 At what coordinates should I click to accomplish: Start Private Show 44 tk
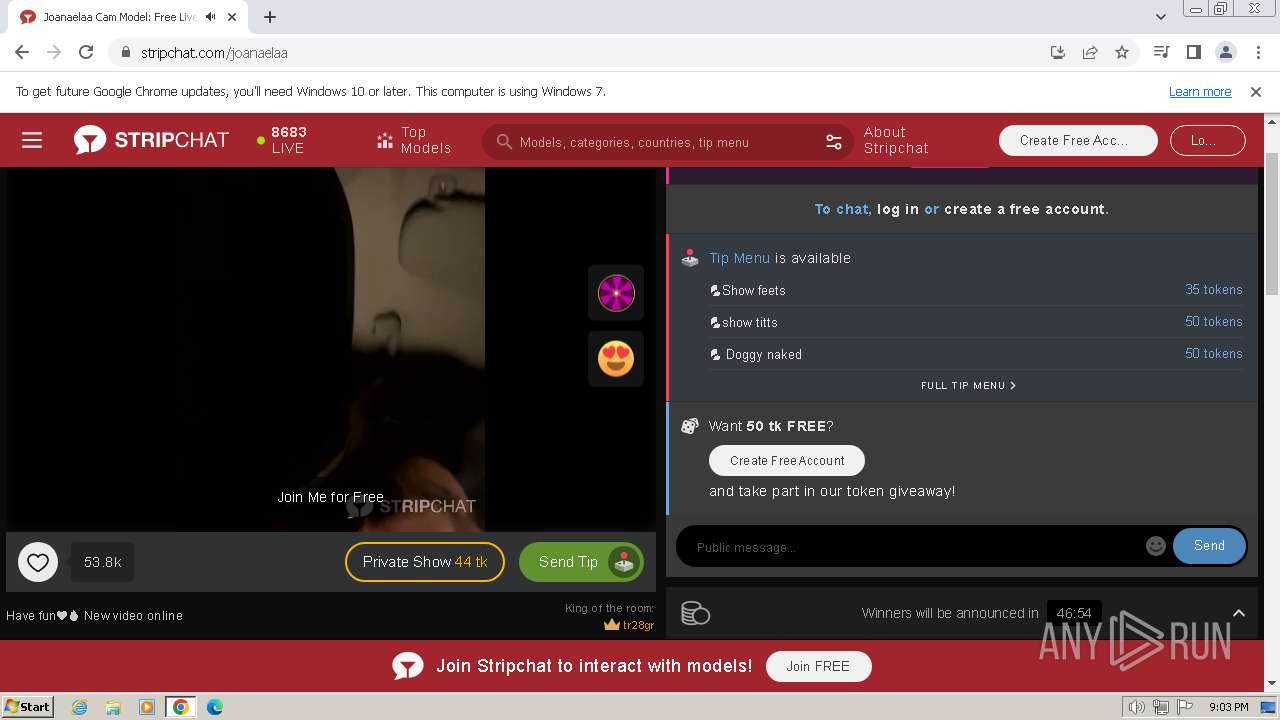(425, 562)
